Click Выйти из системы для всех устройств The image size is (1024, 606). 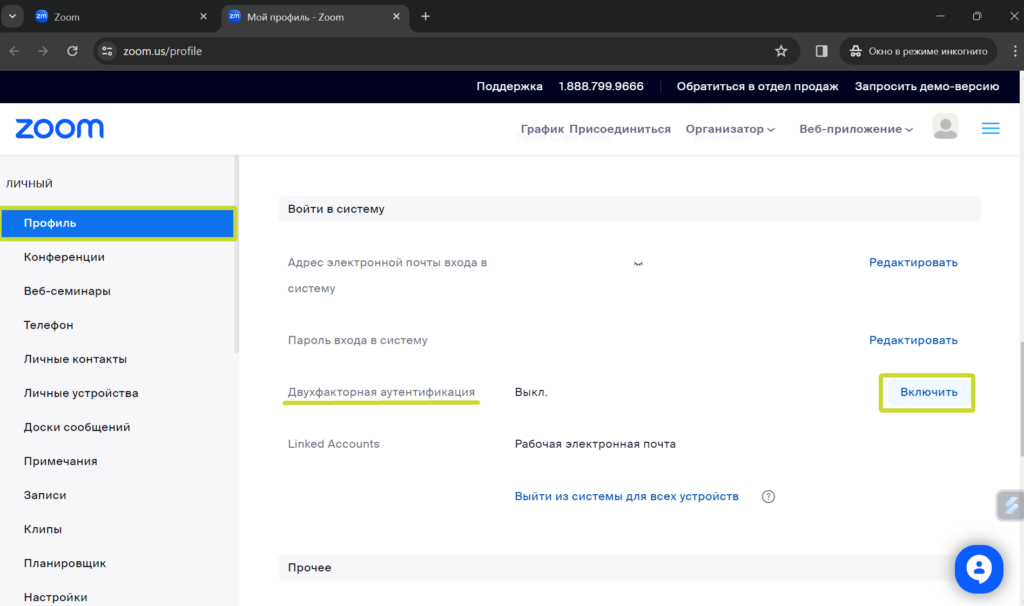[x=626, y=496]
